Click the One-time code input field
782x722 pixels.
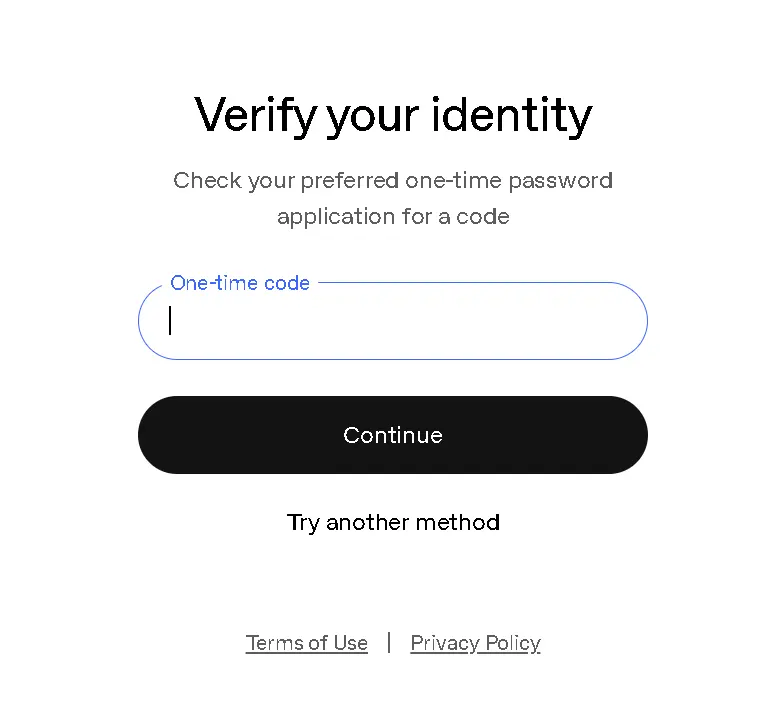click(x=392, y=321)
